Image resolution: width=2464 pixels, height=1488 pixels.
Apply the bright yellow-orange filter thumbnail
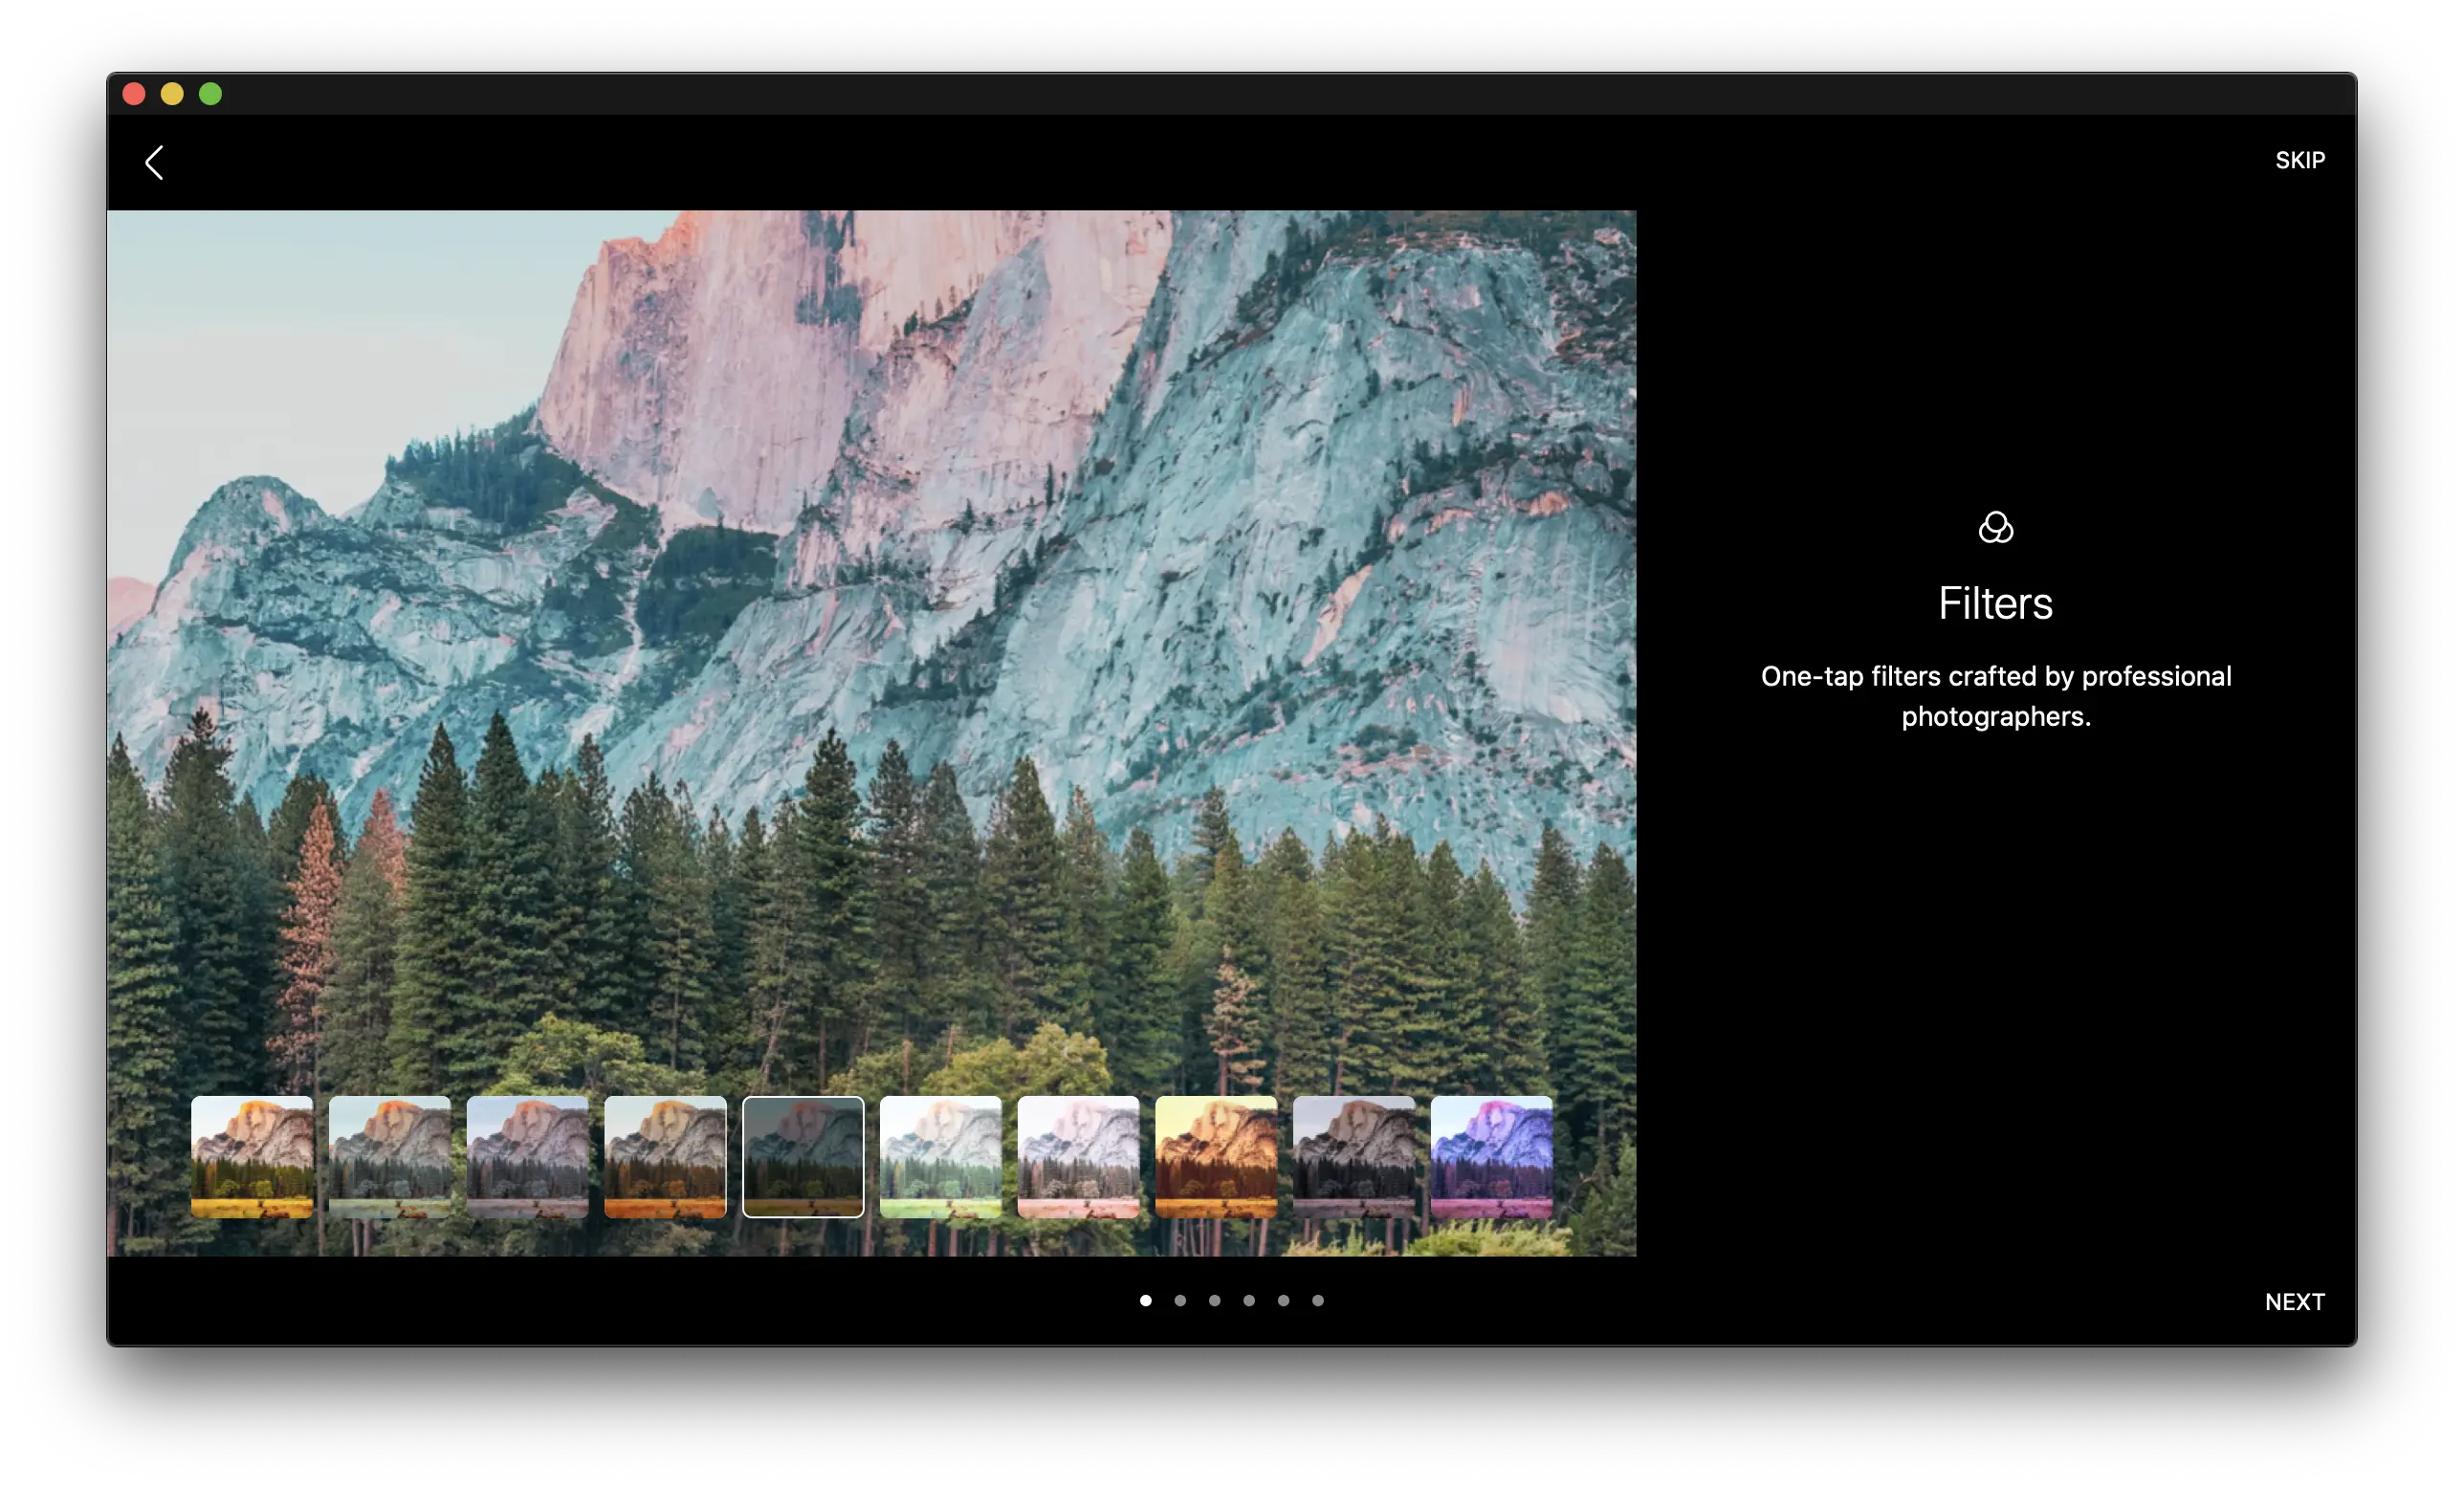[x=1216, y=1156]
